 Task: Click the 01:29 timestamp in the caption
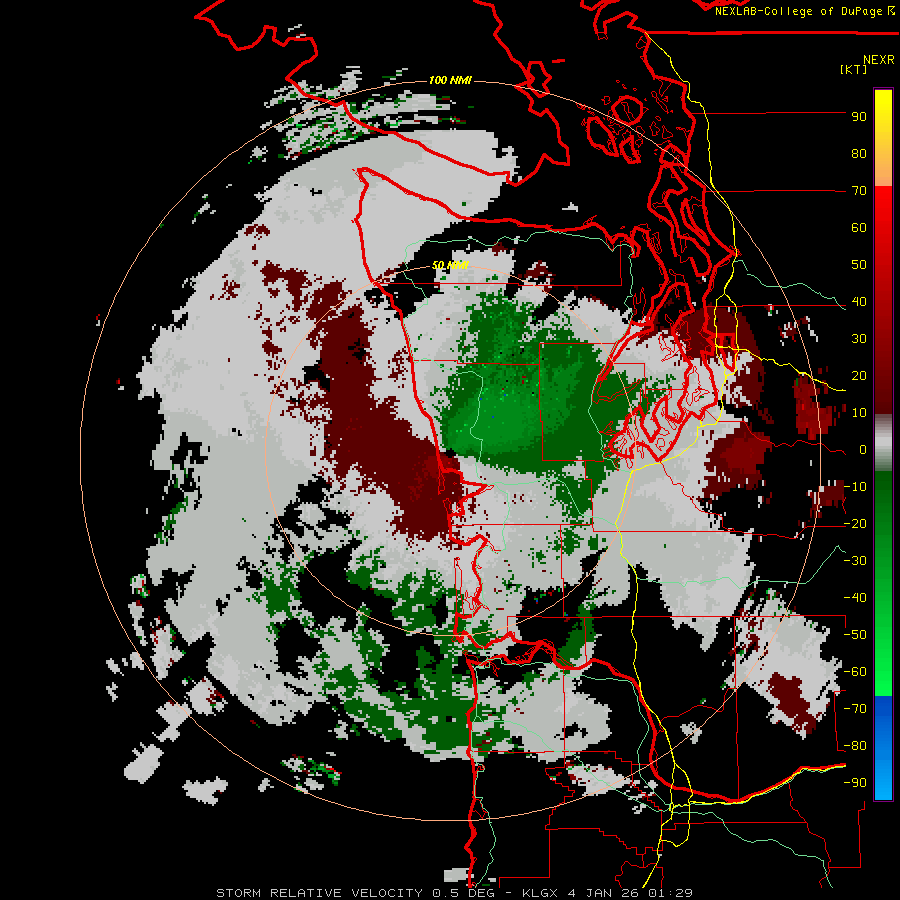[x=670, y=893]
